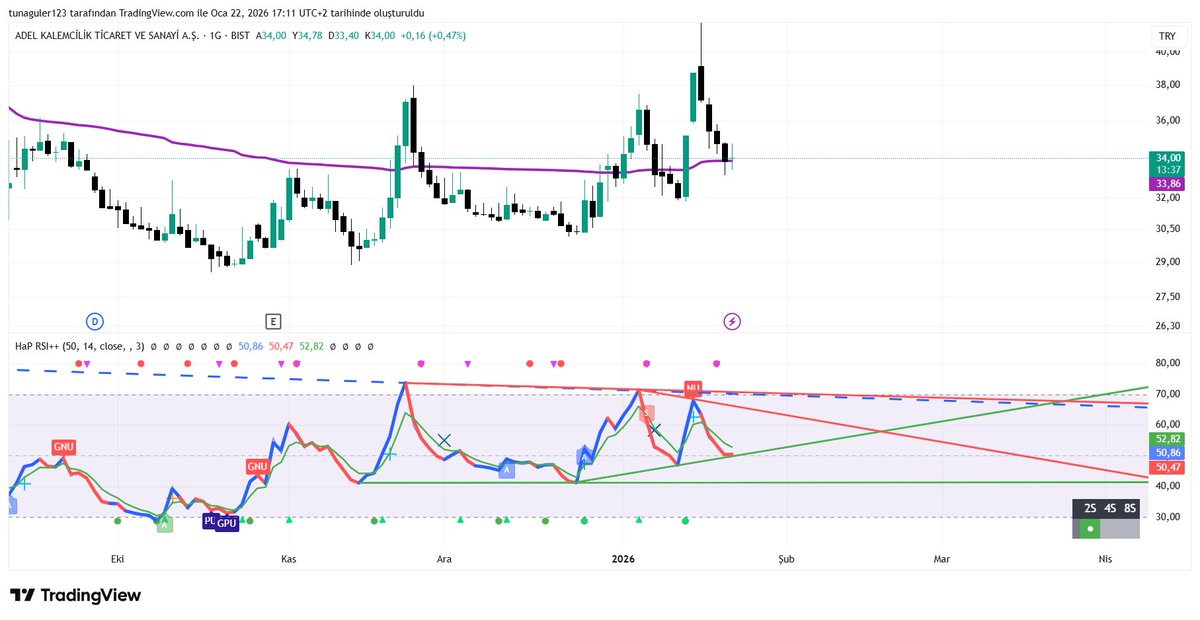This screenshot has height=620, width=1200.
Task: Click the 2S header in timeframe table
Action: [1090, 508]
